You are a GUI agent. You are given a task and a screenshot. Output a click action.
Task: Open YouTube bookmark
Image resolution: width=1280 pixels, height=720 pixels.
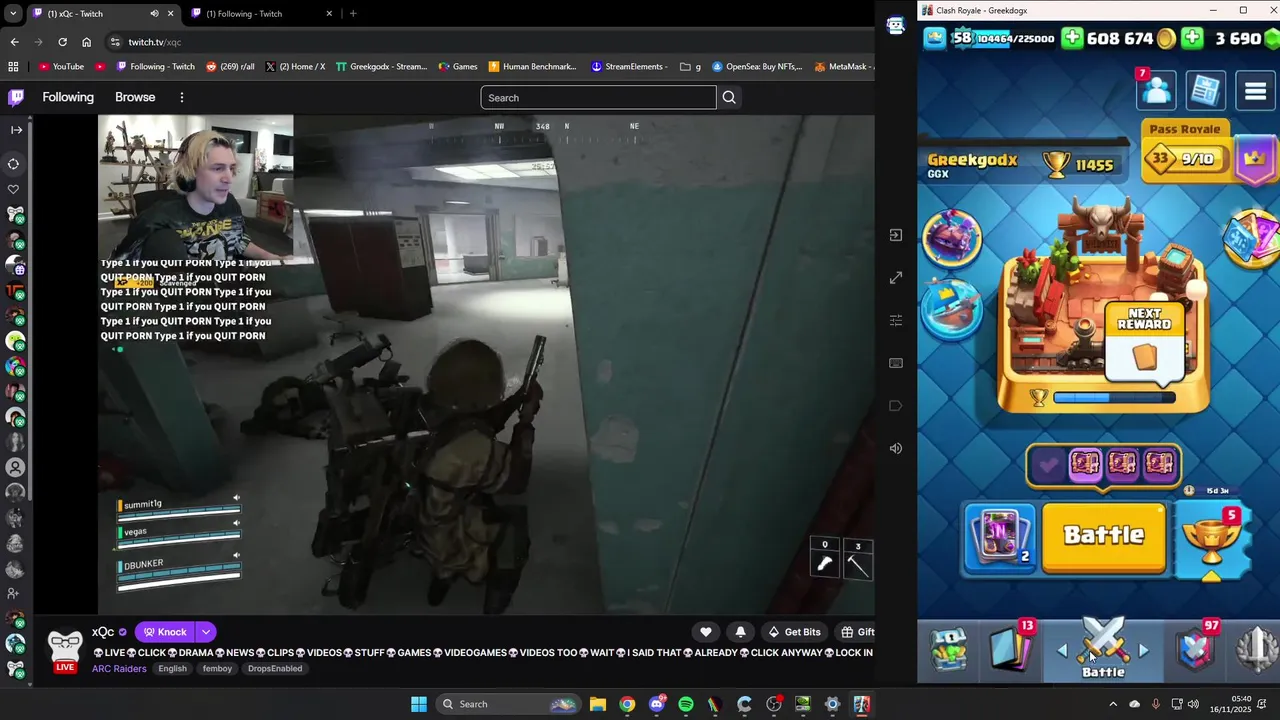(x=61, y=67)
